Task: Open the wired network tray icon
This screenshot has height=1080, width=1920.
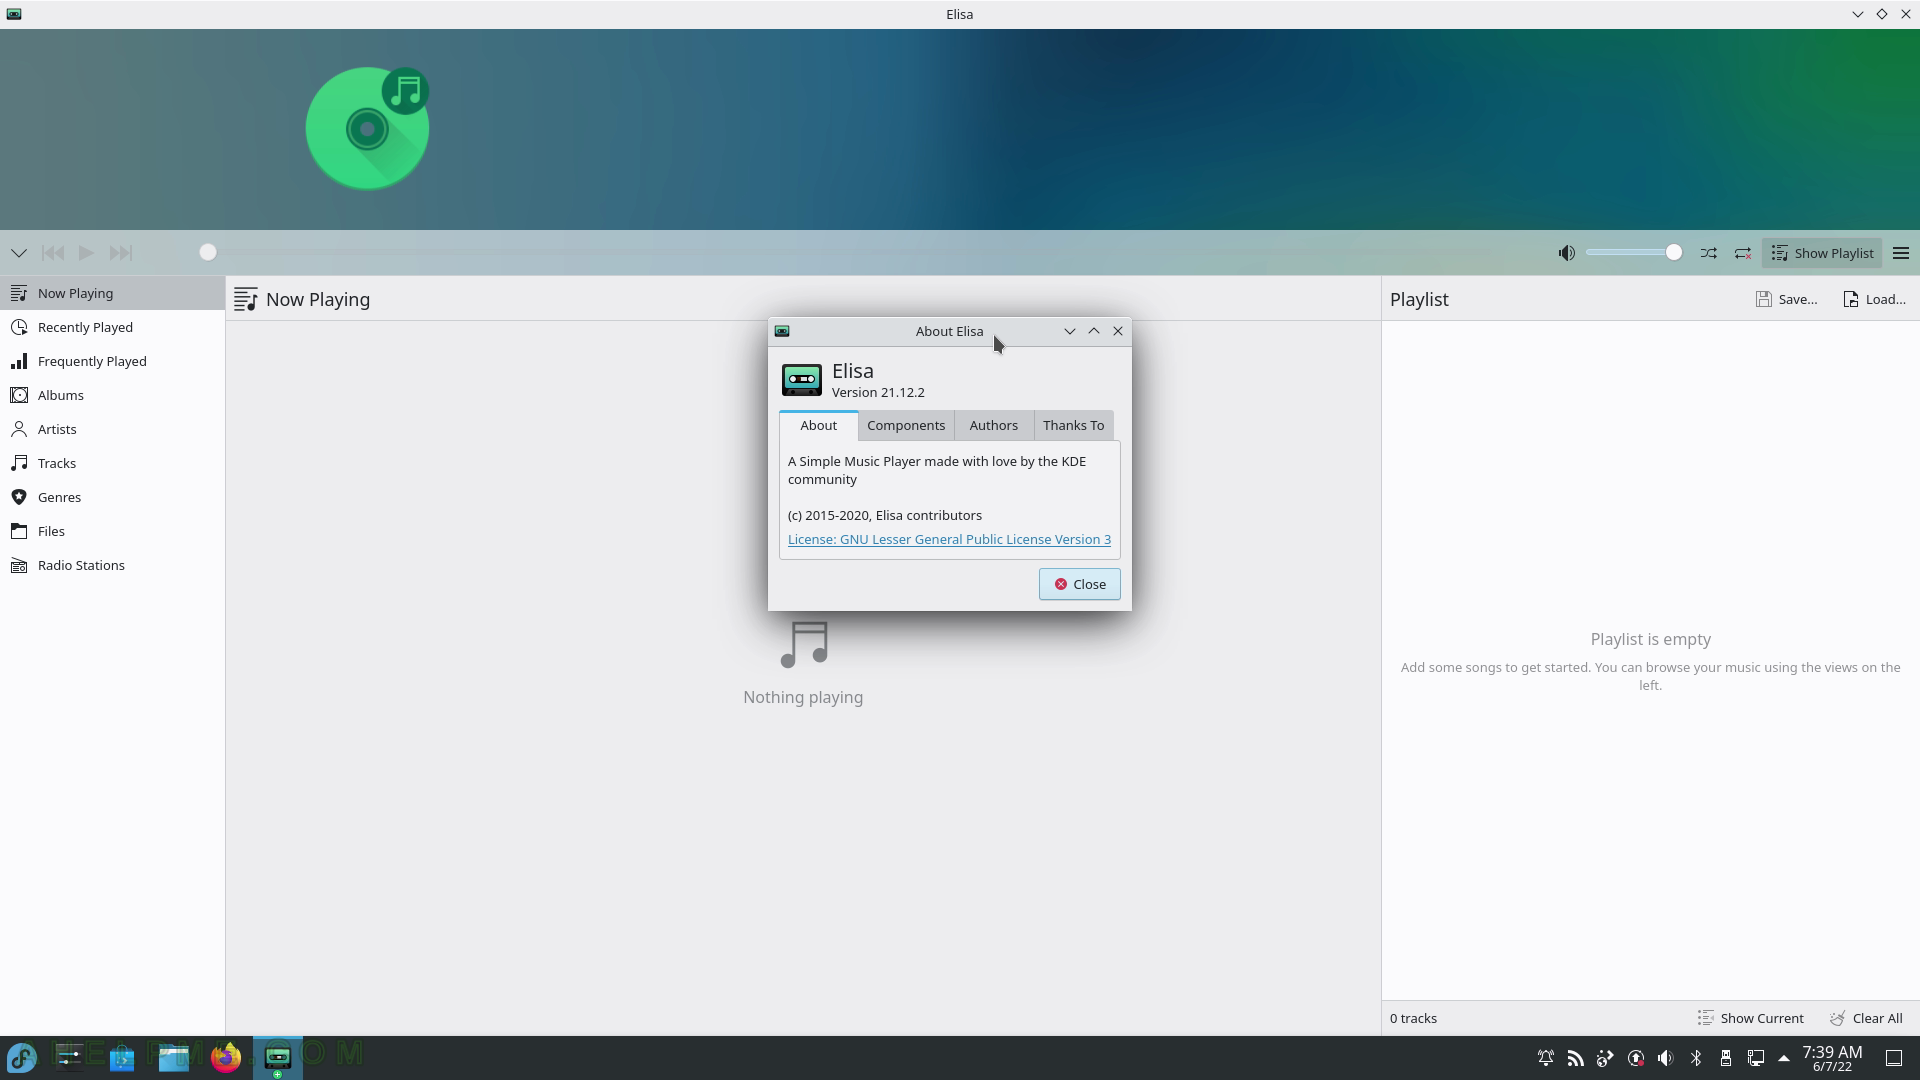Action: click(1756, 1058)
